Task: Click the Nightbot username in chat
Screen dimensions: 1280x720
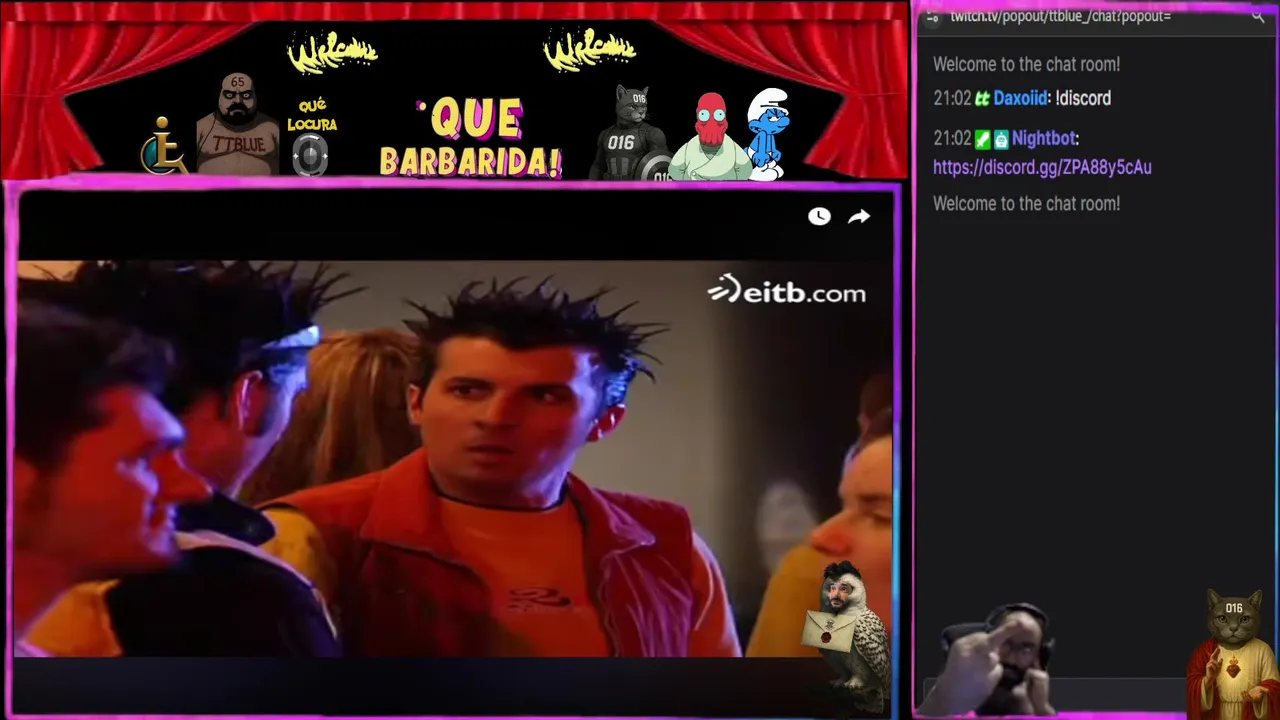Action: (1043, 138)
